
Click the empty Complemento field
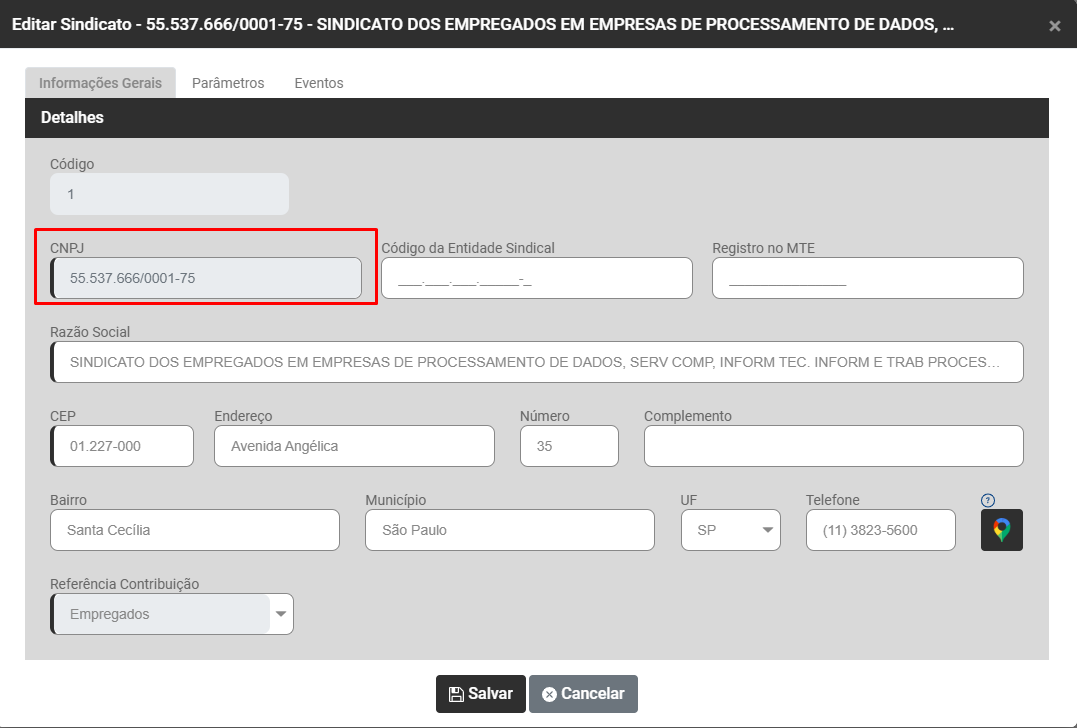(x=833, y=446)
